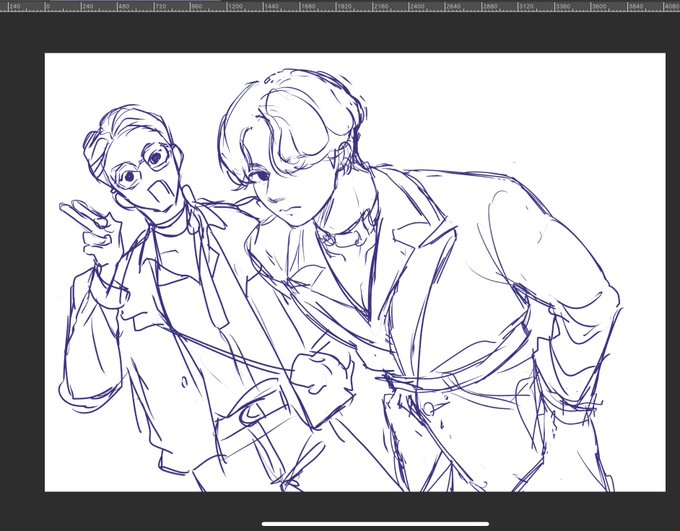Viewport: 680px width, 531px height.
Task: Click the 720 mark on the ruler
Action: pyautogui.click(x=161, y=7)
